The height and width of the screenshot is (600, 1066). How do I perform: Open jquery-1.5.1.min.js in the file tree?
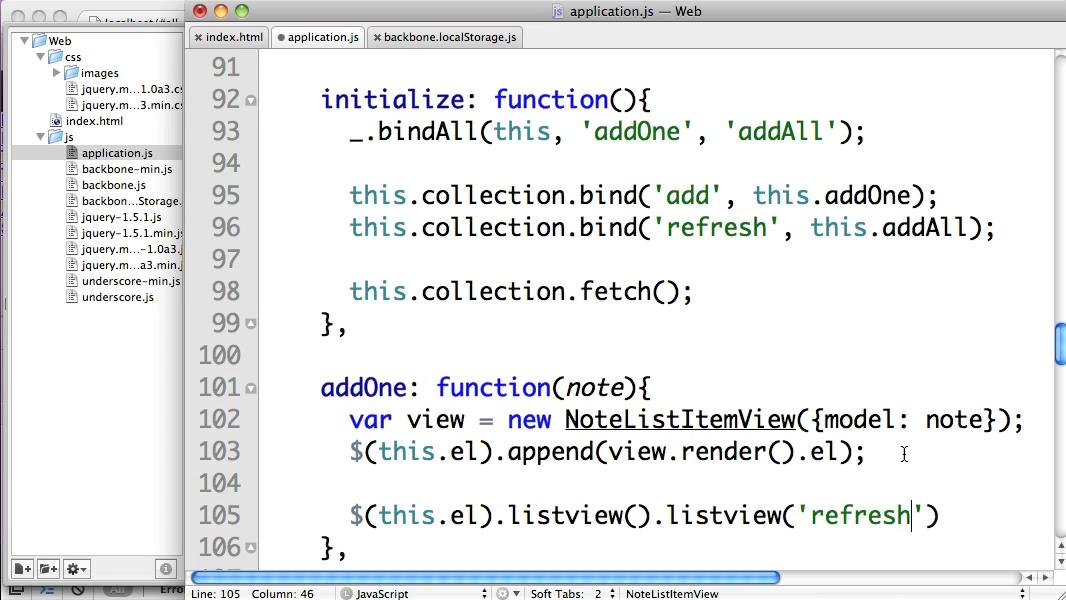click(132, 233)
